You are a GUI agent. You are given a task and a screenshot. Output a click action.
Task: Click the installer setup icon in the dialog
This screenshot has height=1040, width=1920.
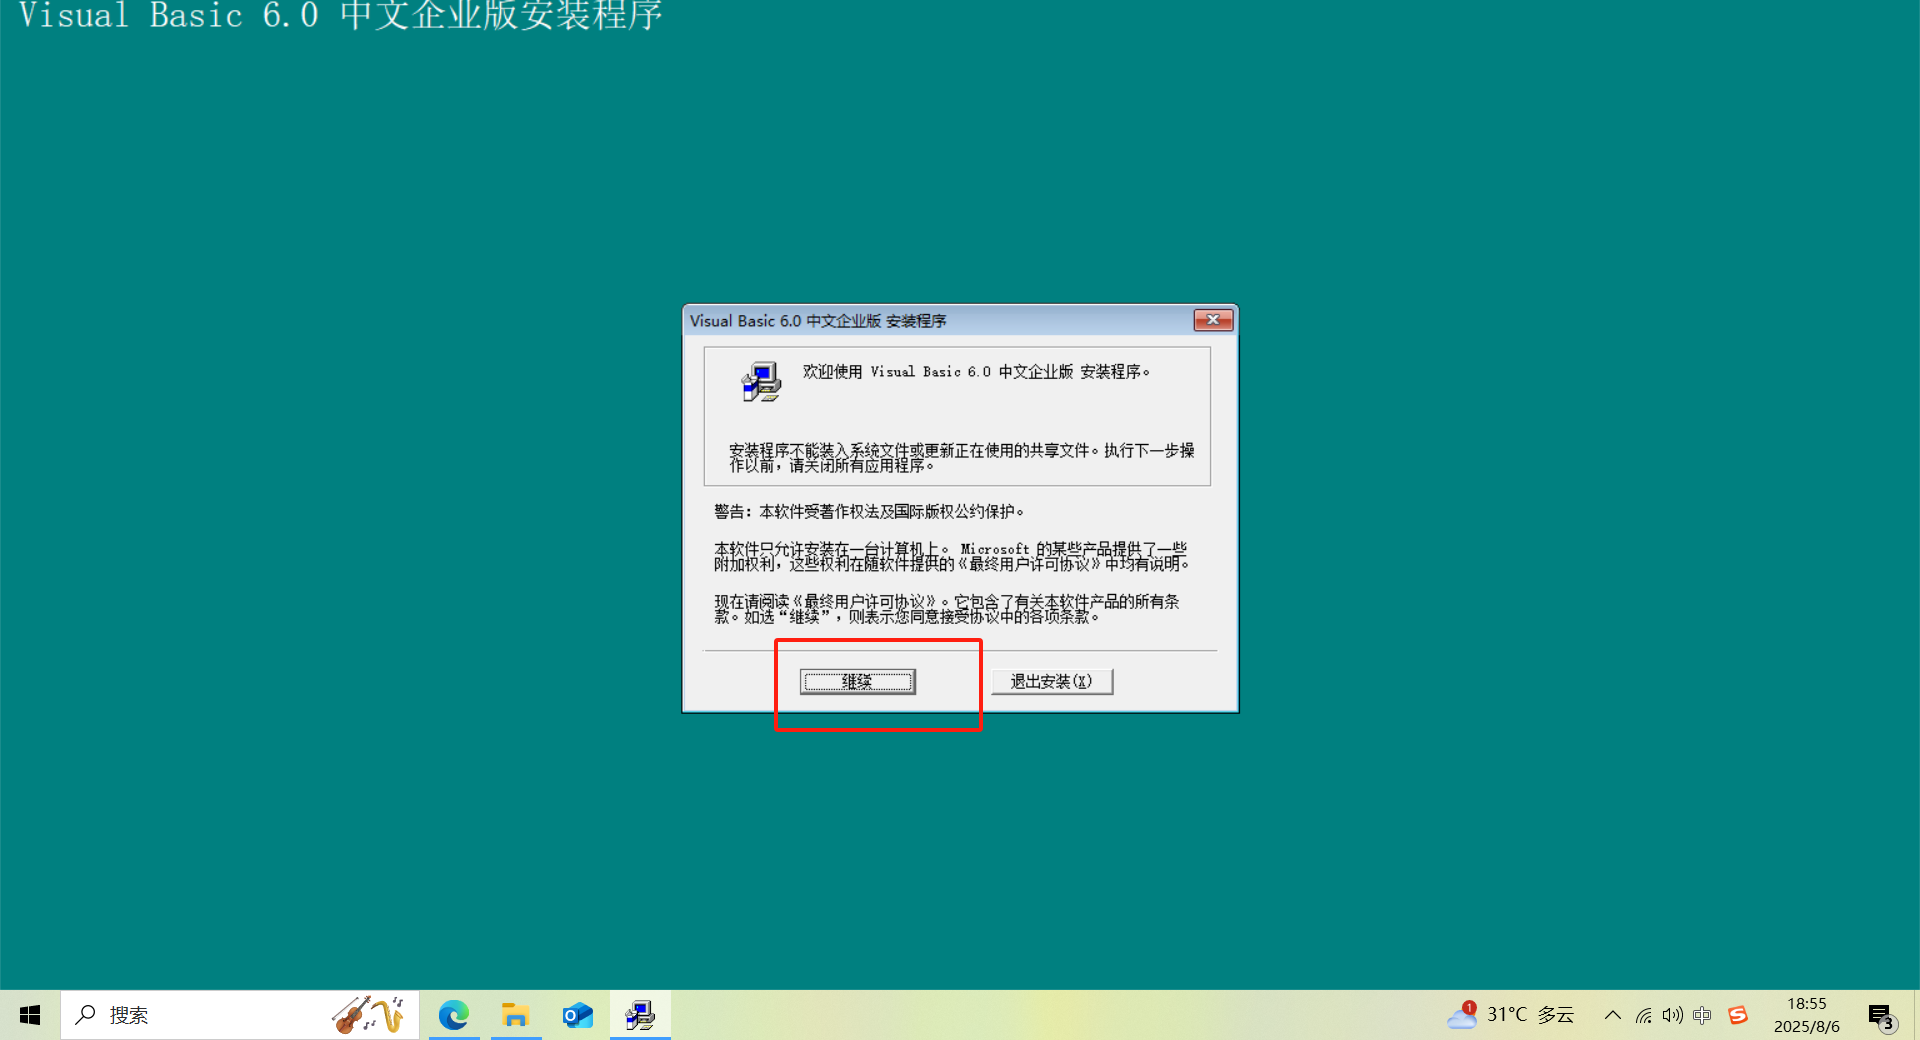(760, 381)
